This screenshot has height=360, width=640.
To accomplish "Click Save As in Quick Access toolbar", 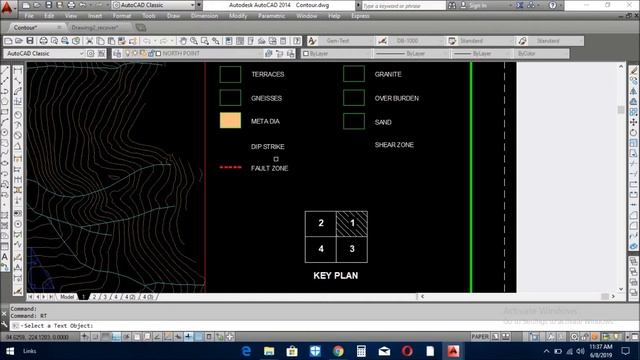I will tap(59, 5).
